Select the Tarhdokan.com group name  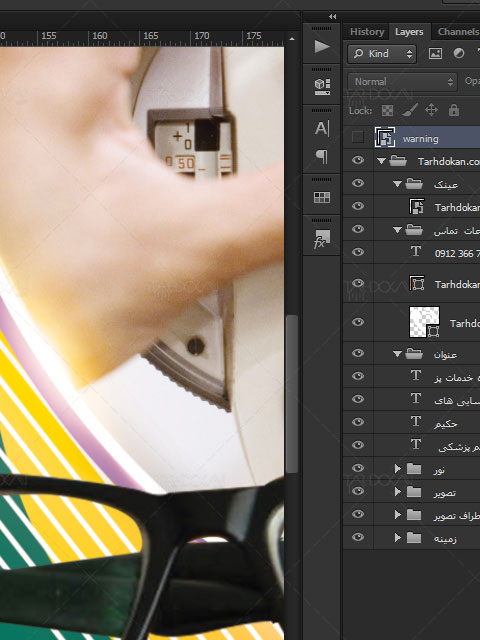click(x=449, y=162)
